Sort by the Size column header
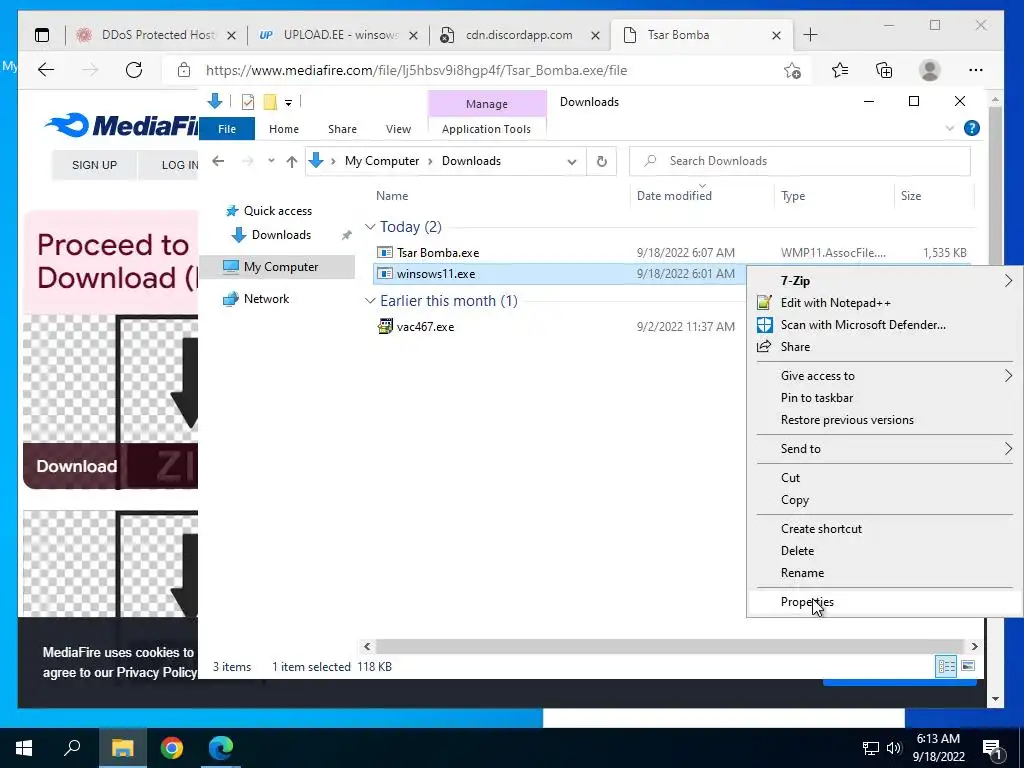This screenshot has width=1024, height=768. pos(910,196)
